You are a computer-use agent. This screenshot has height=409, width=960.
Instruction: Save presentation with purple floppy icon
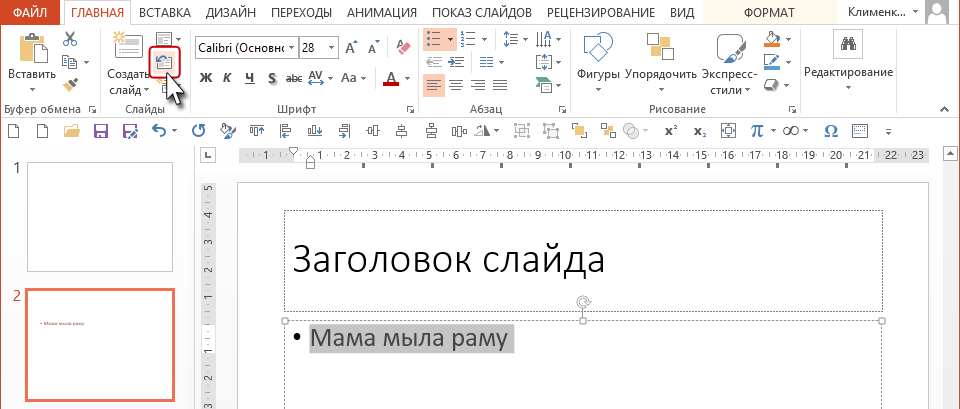100,131
